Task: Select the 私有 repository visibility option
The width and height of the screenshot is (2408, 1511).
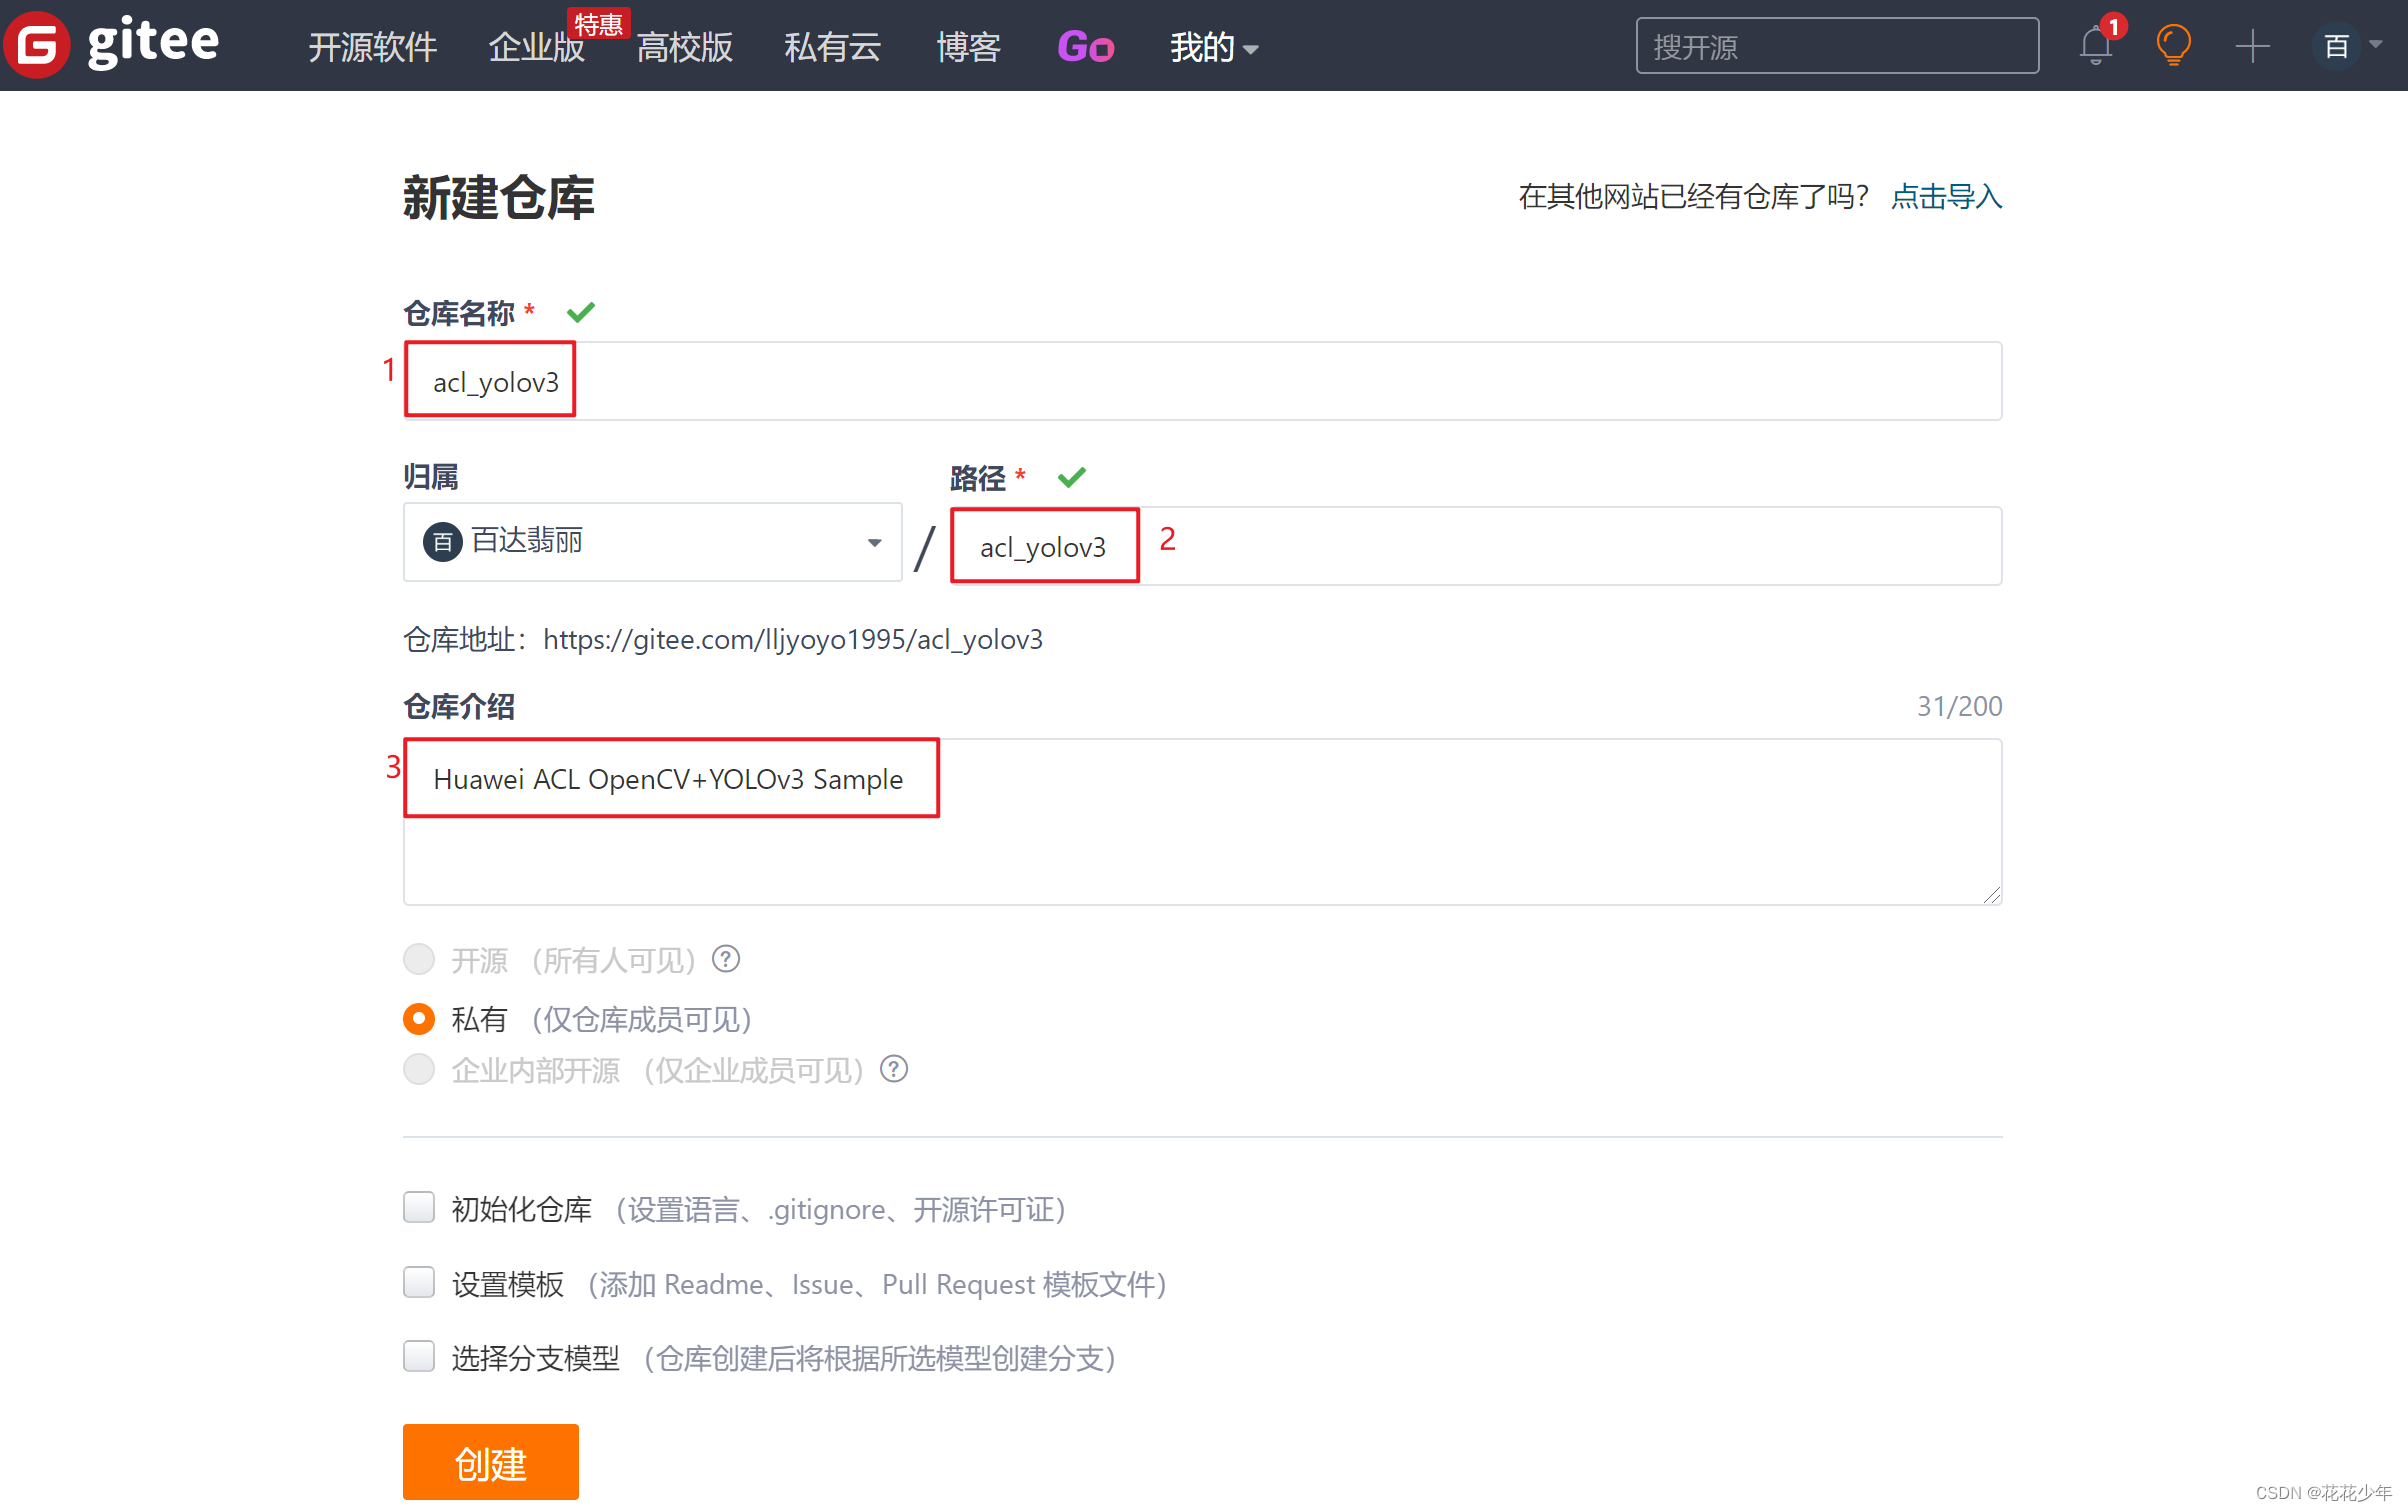Action: tap(419, 1018)
